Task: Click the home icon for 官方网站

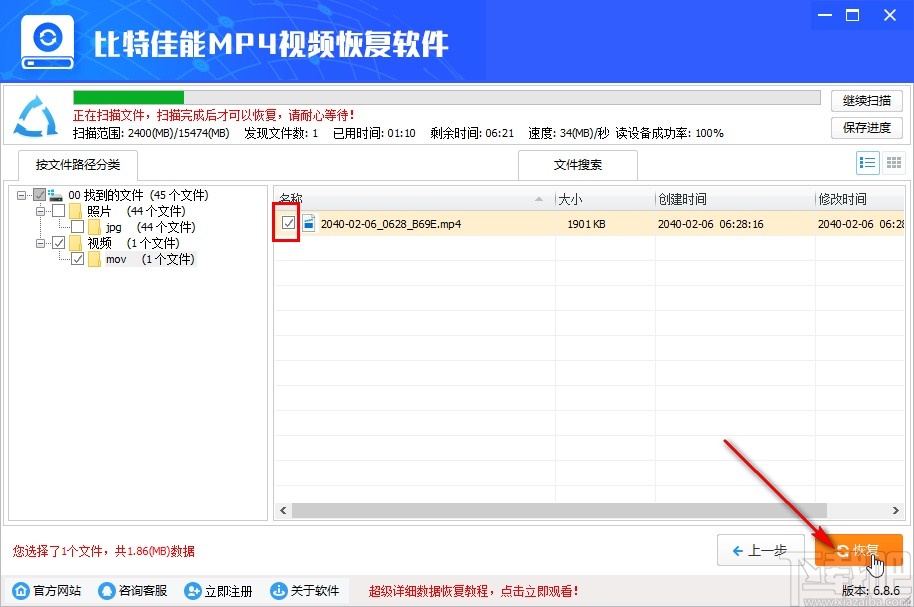Action: tap(20, 591)
